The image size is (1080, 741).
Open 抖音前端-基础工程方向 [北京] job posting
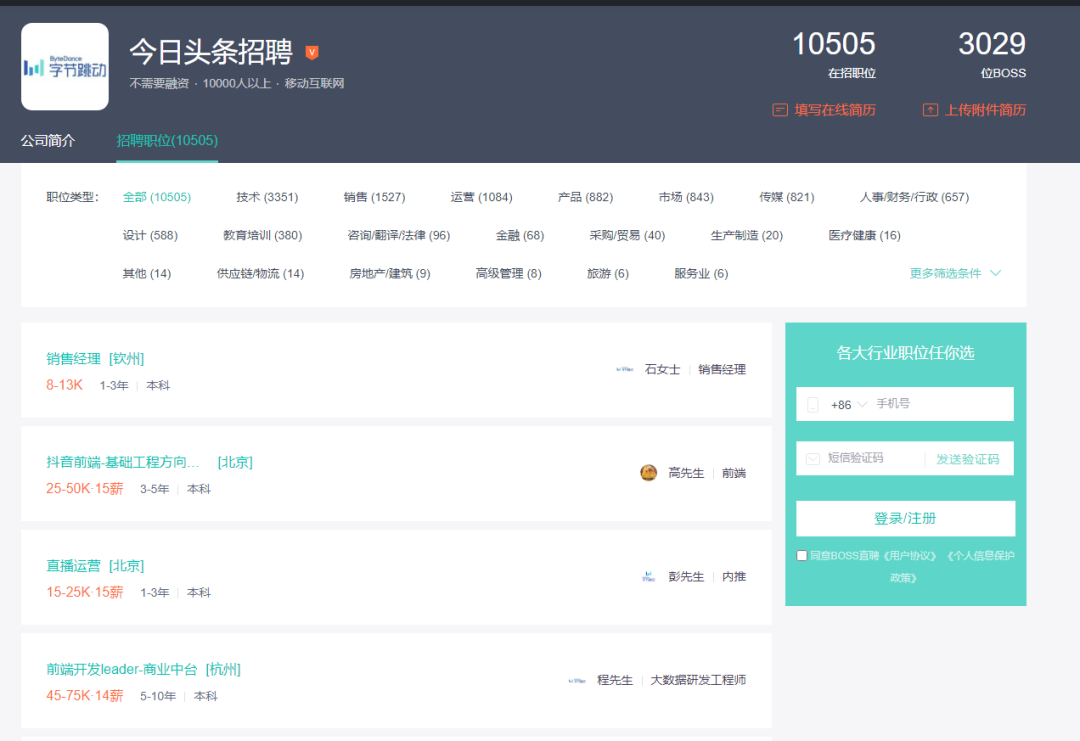click(149, 462)
